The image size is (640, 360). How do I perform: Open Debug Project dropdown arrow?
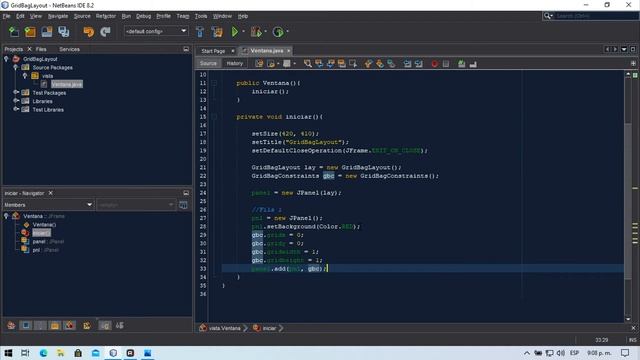[265, 31]
